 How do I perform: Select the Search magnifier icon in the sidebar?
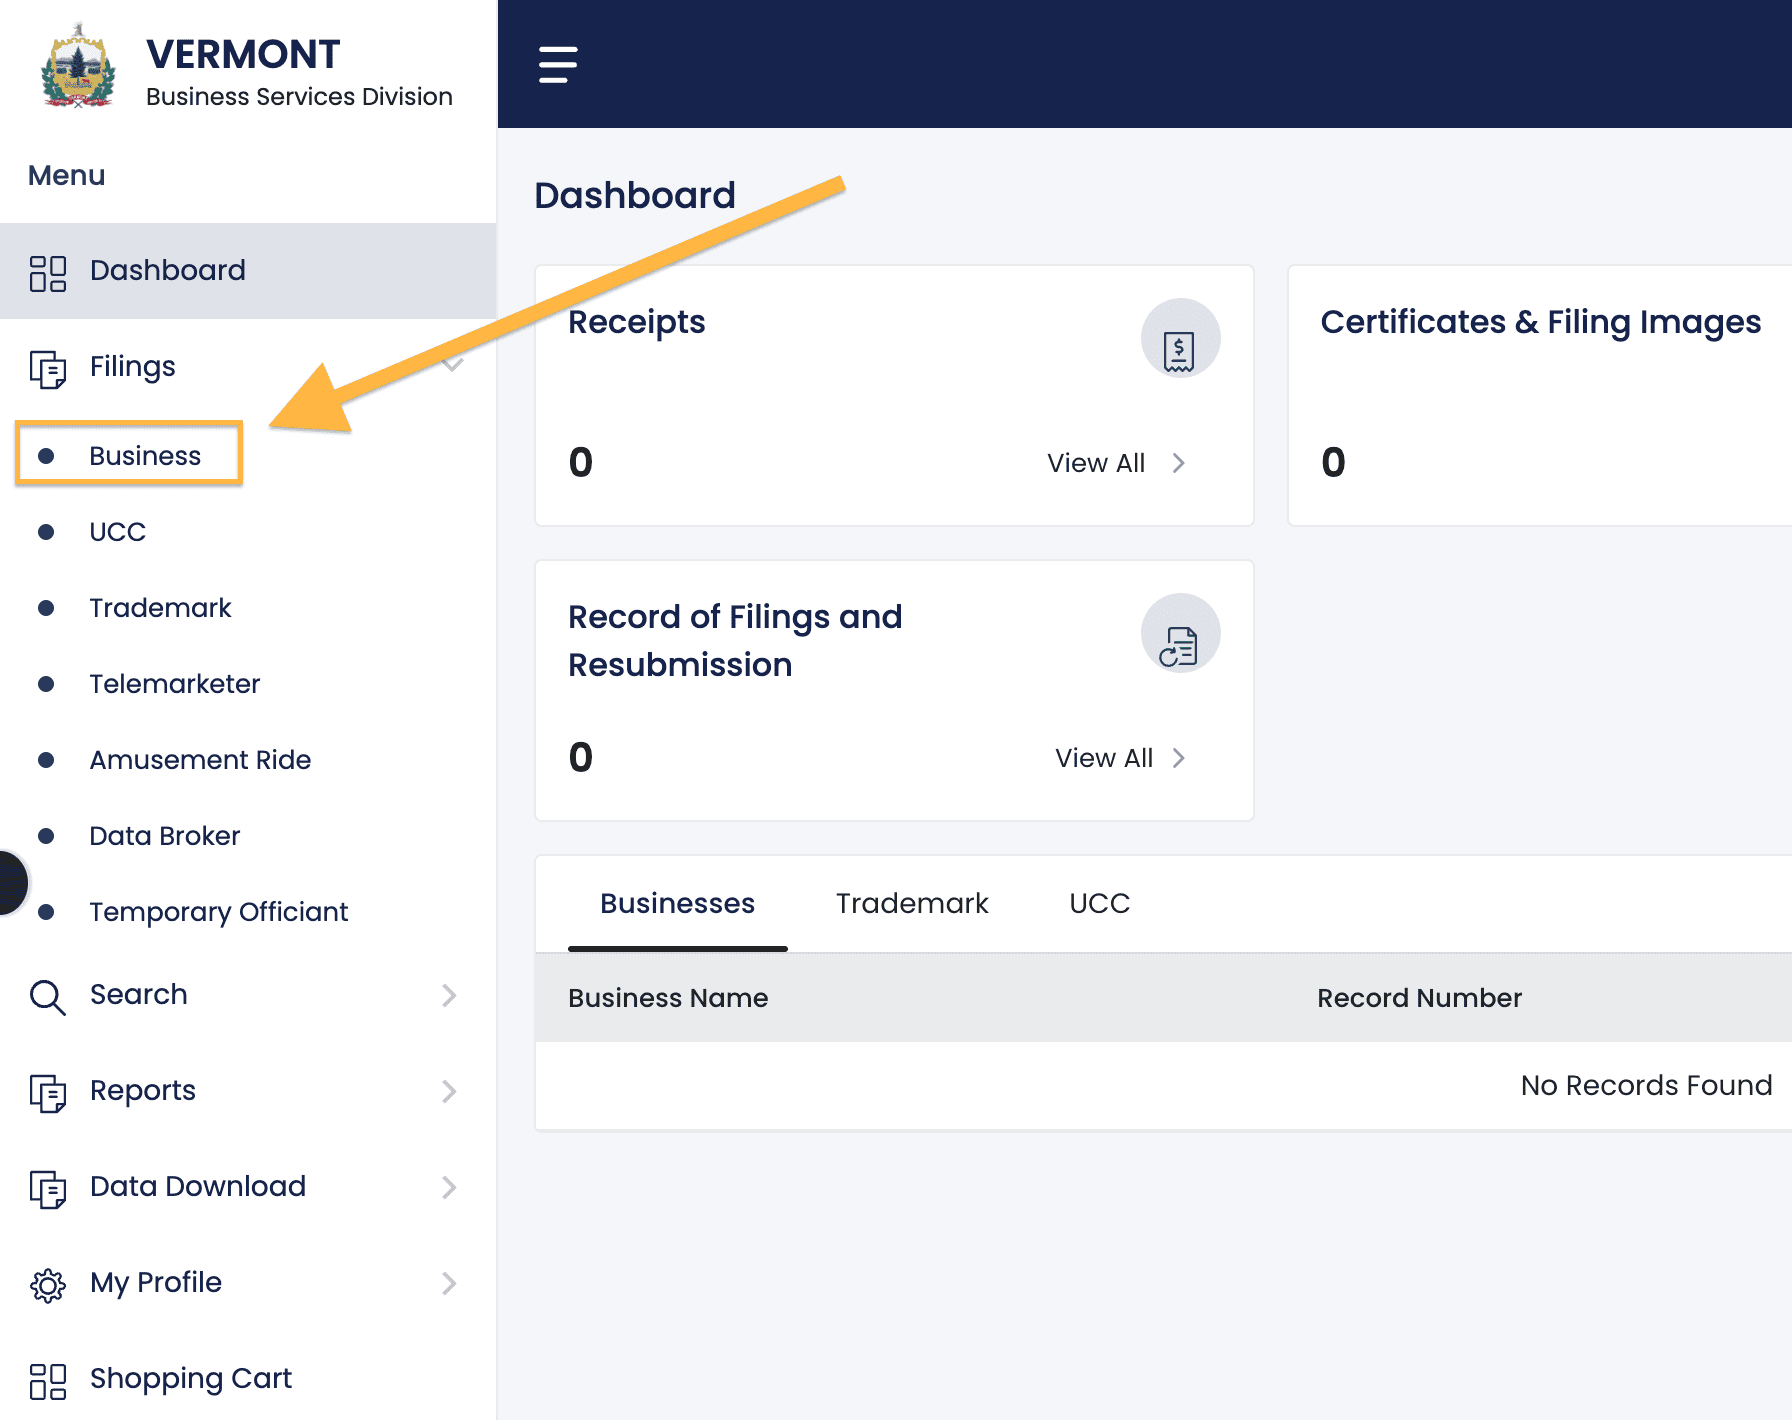(46, 995)
